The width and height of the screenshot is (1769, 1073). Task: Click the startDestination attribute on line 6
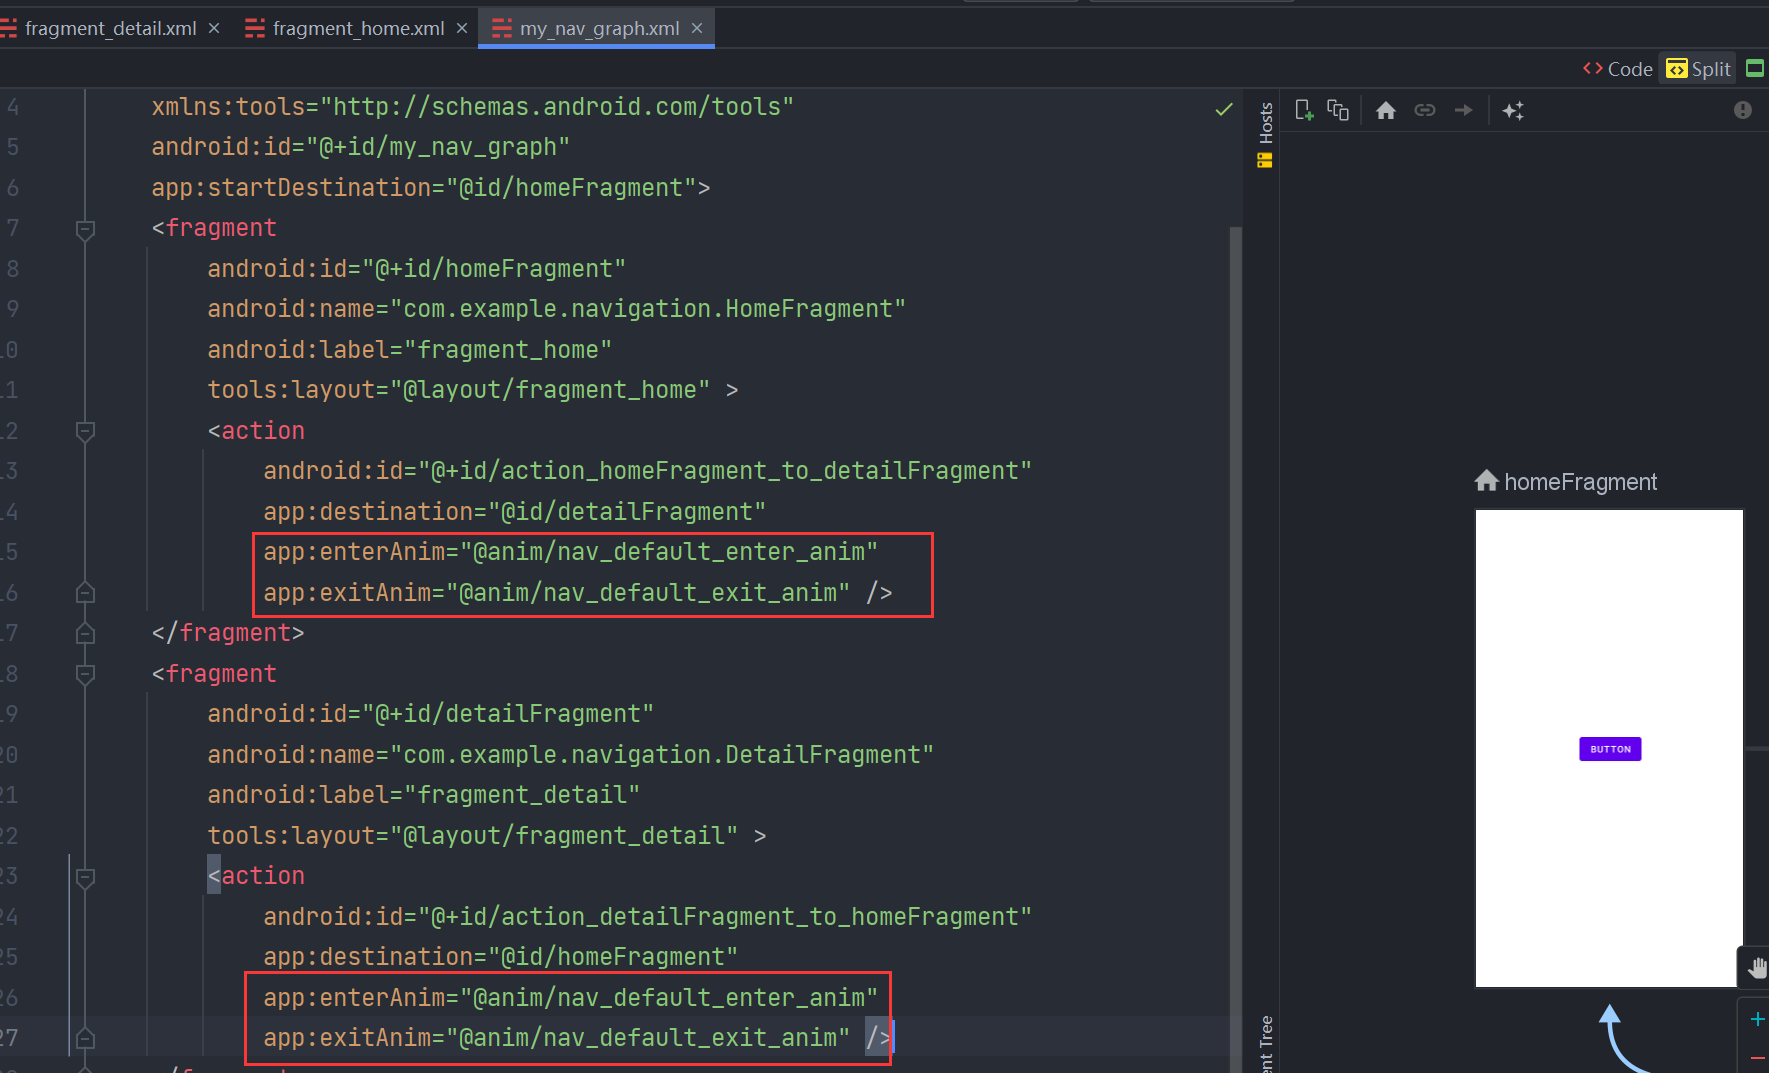tap(431, 188)
